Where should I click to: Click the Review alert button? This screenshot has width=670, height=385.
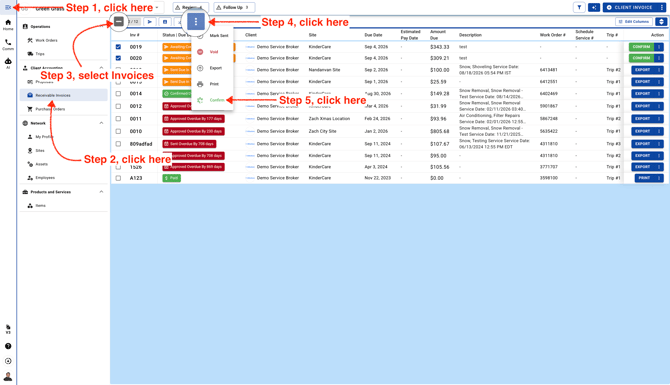pyautogui.click(x=191, y=7)
